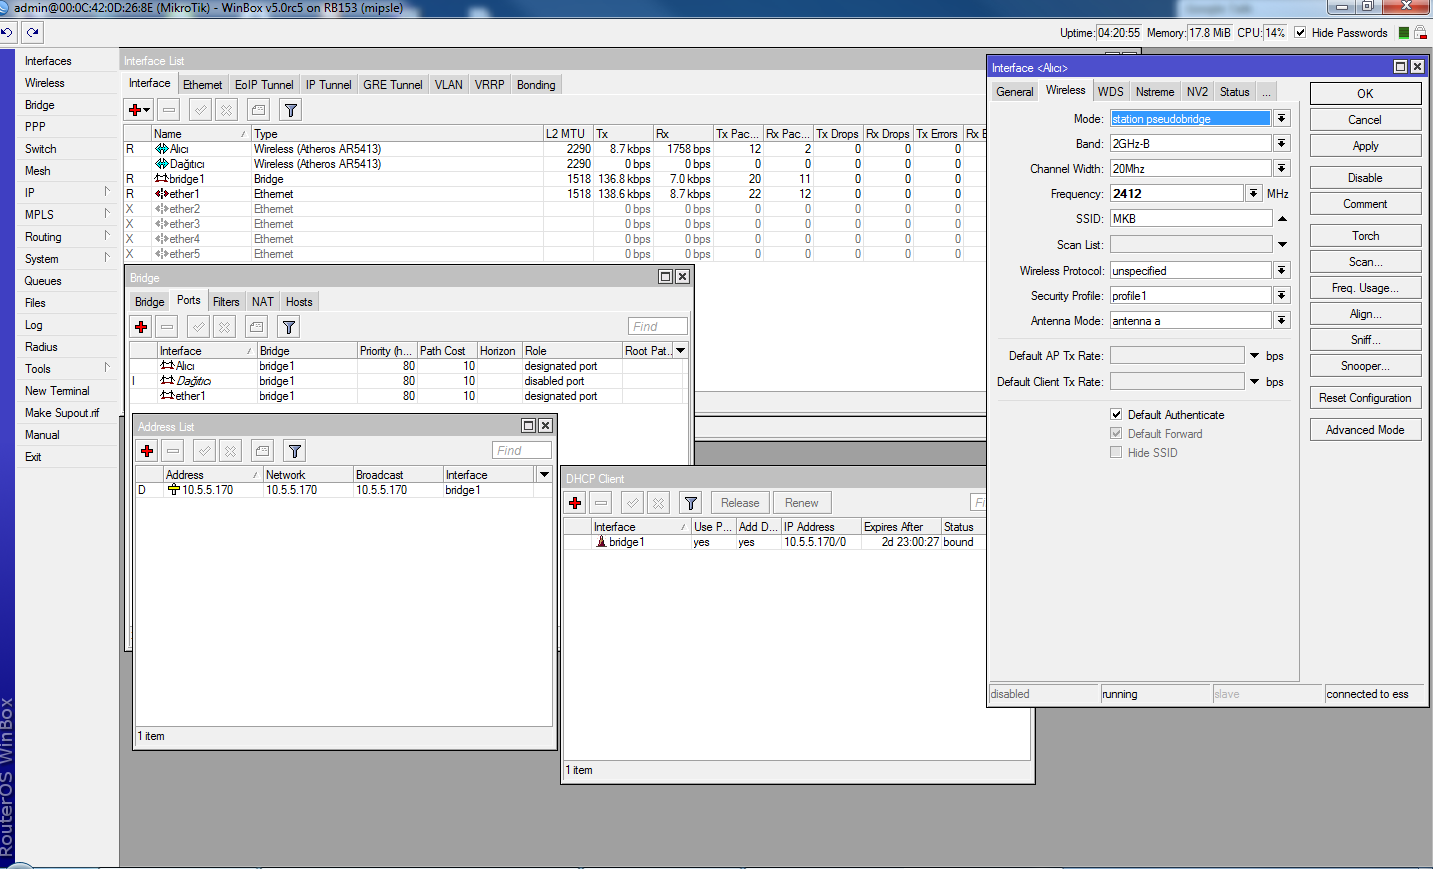Click the OK button
The width and height of the screenshot is (1433, 869).
(1365, 93)
